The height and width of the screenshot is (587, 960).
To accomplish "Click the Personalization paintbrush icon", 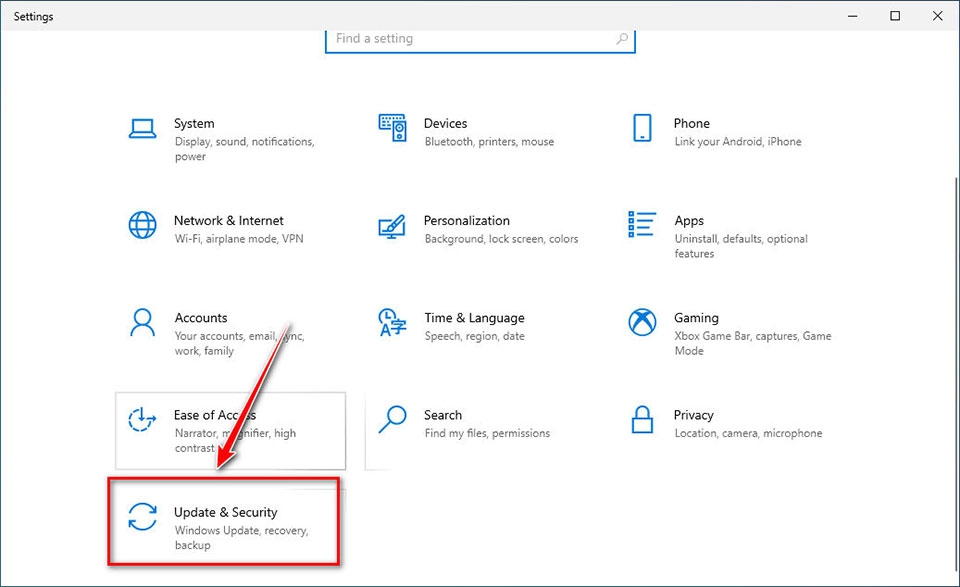I will point(392,226).
